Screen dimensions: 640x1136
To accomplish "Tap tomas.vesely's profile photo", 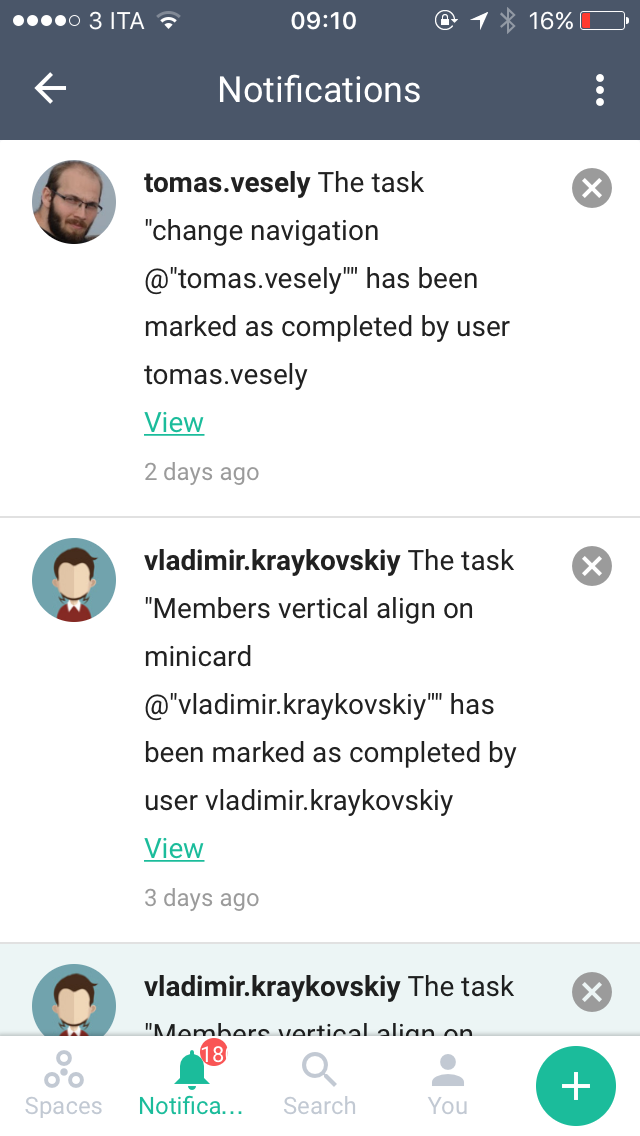I will pos(74,202).
